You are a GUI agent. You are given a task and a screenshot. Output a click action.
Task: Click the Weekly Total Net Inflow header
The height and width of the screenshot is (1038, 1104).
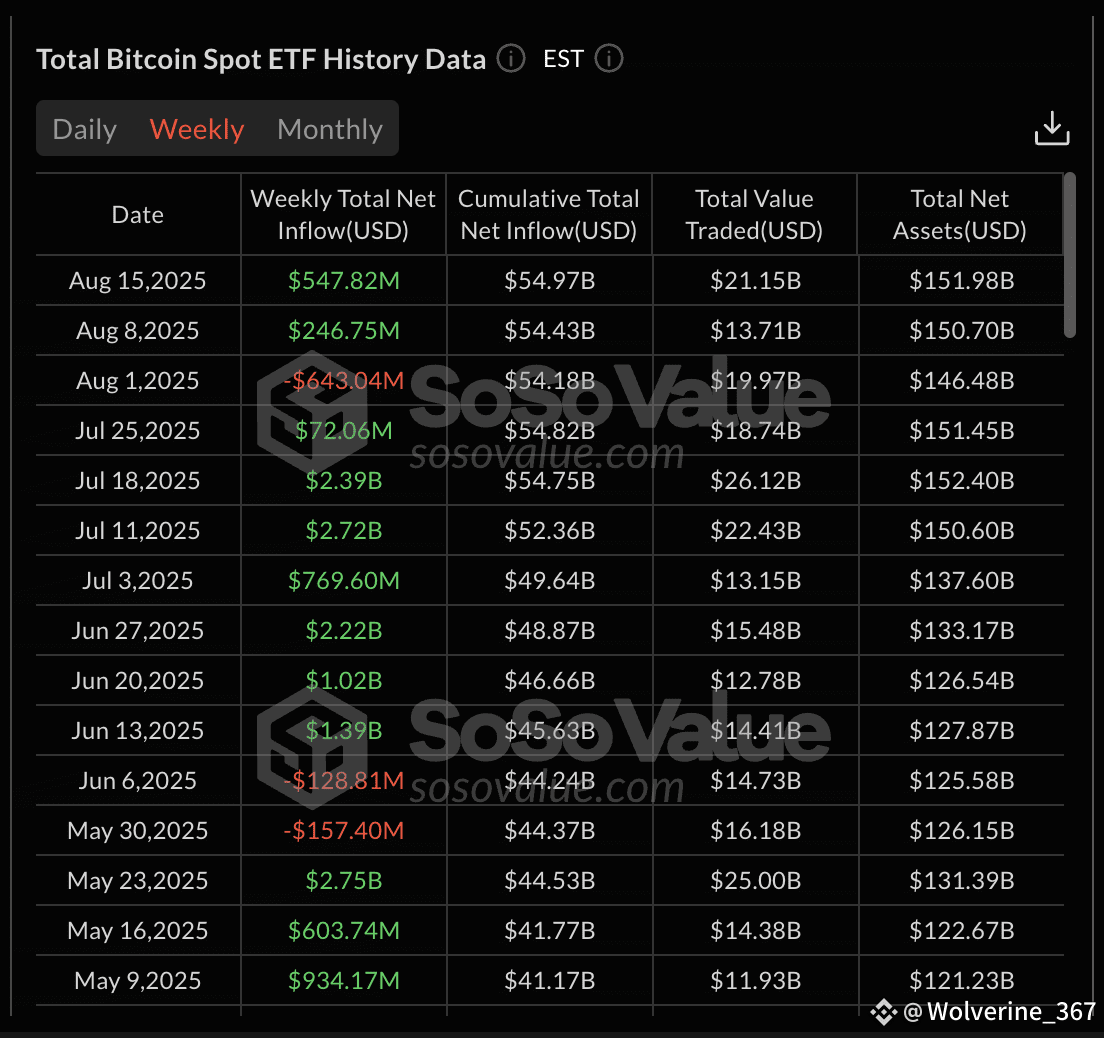coord(344,214)
